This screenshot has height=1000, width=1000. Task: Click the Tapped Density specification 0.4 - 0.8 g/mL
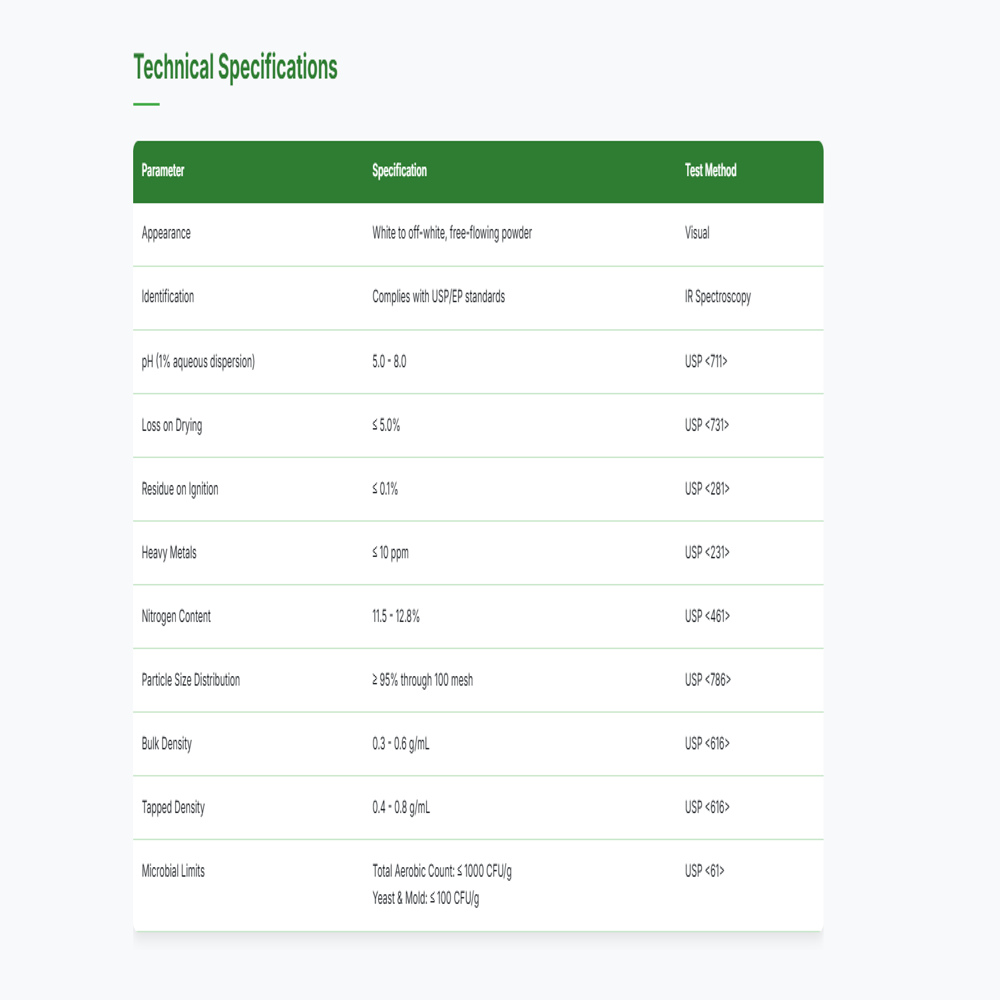coord(401,808)
